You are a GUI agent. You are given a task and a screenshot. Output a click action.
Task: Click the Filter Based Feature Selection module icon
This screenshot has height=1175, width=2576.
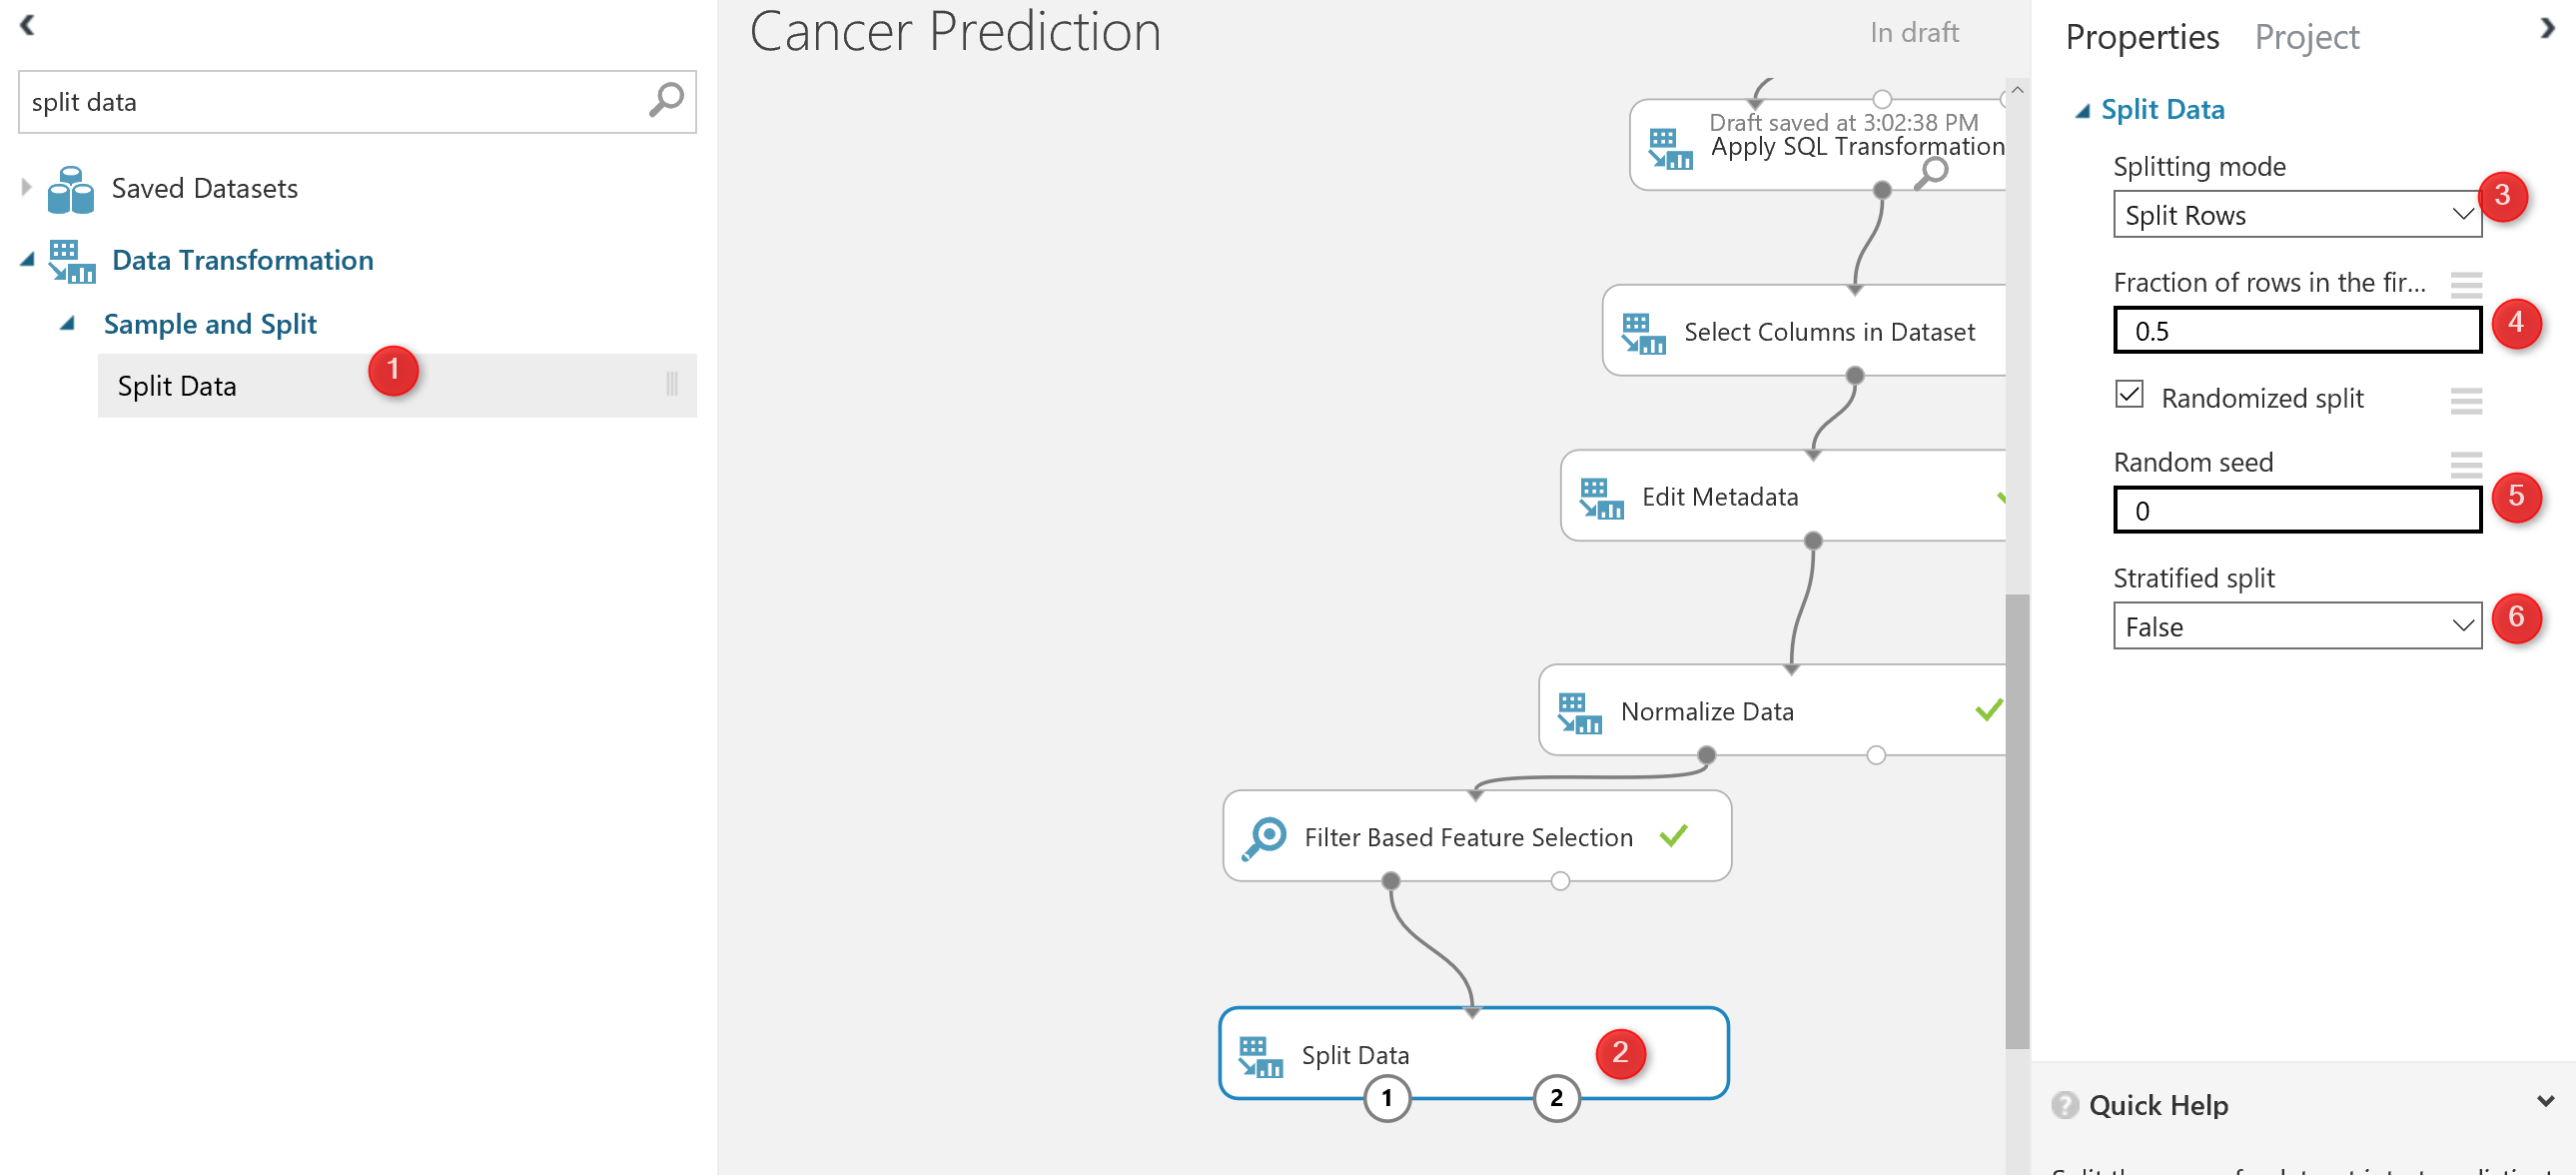coord(1264,837)
